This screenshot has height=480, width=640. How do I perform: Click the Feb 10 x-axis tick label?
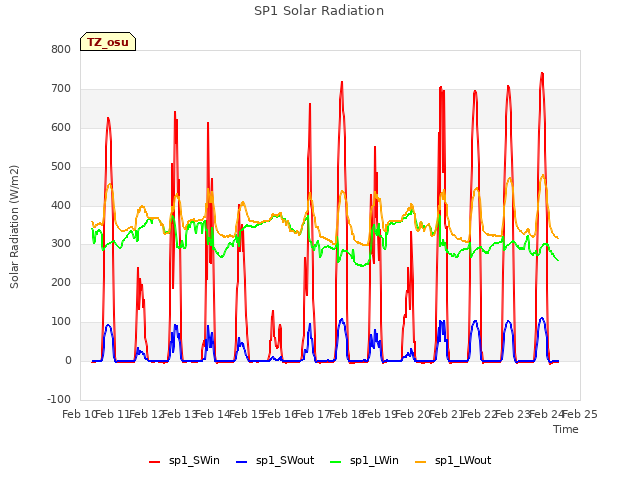coord(79,415)
